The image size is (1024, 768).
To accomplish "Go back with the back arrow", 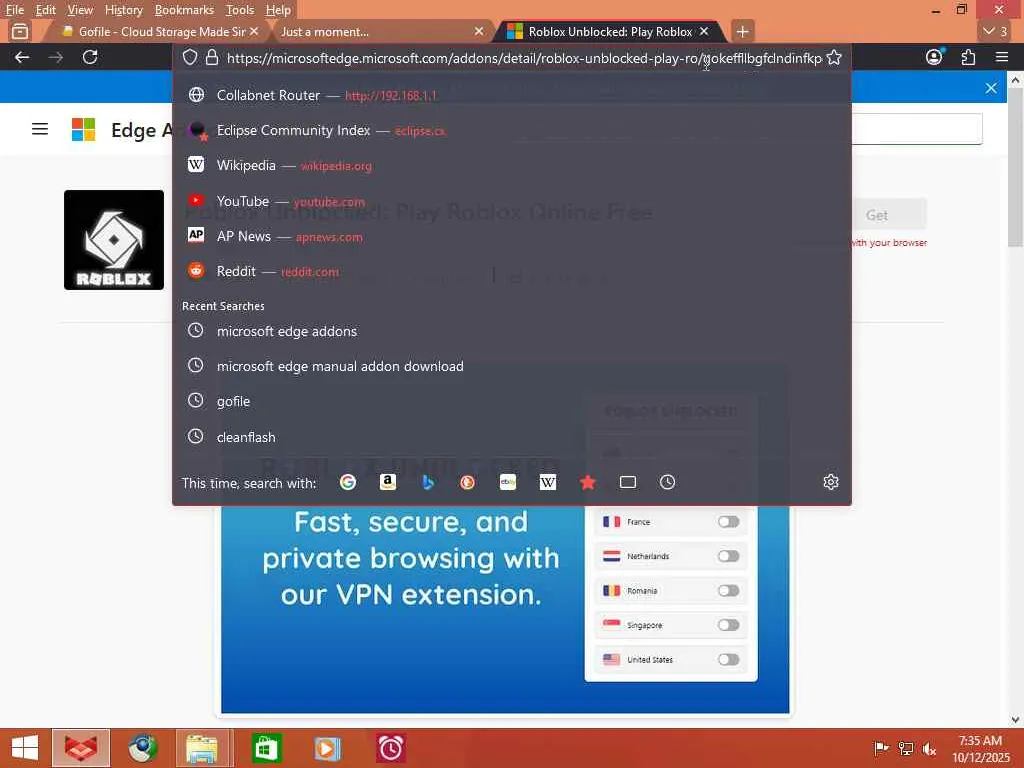I will tap(22, 57).
